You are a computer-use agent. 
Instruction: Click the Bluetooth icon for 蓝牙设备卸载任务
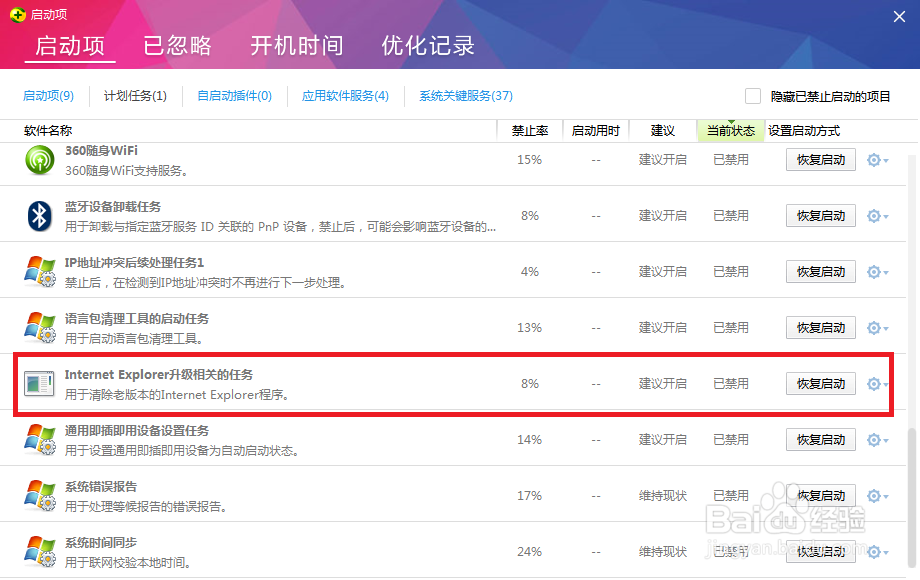(40, 216)
